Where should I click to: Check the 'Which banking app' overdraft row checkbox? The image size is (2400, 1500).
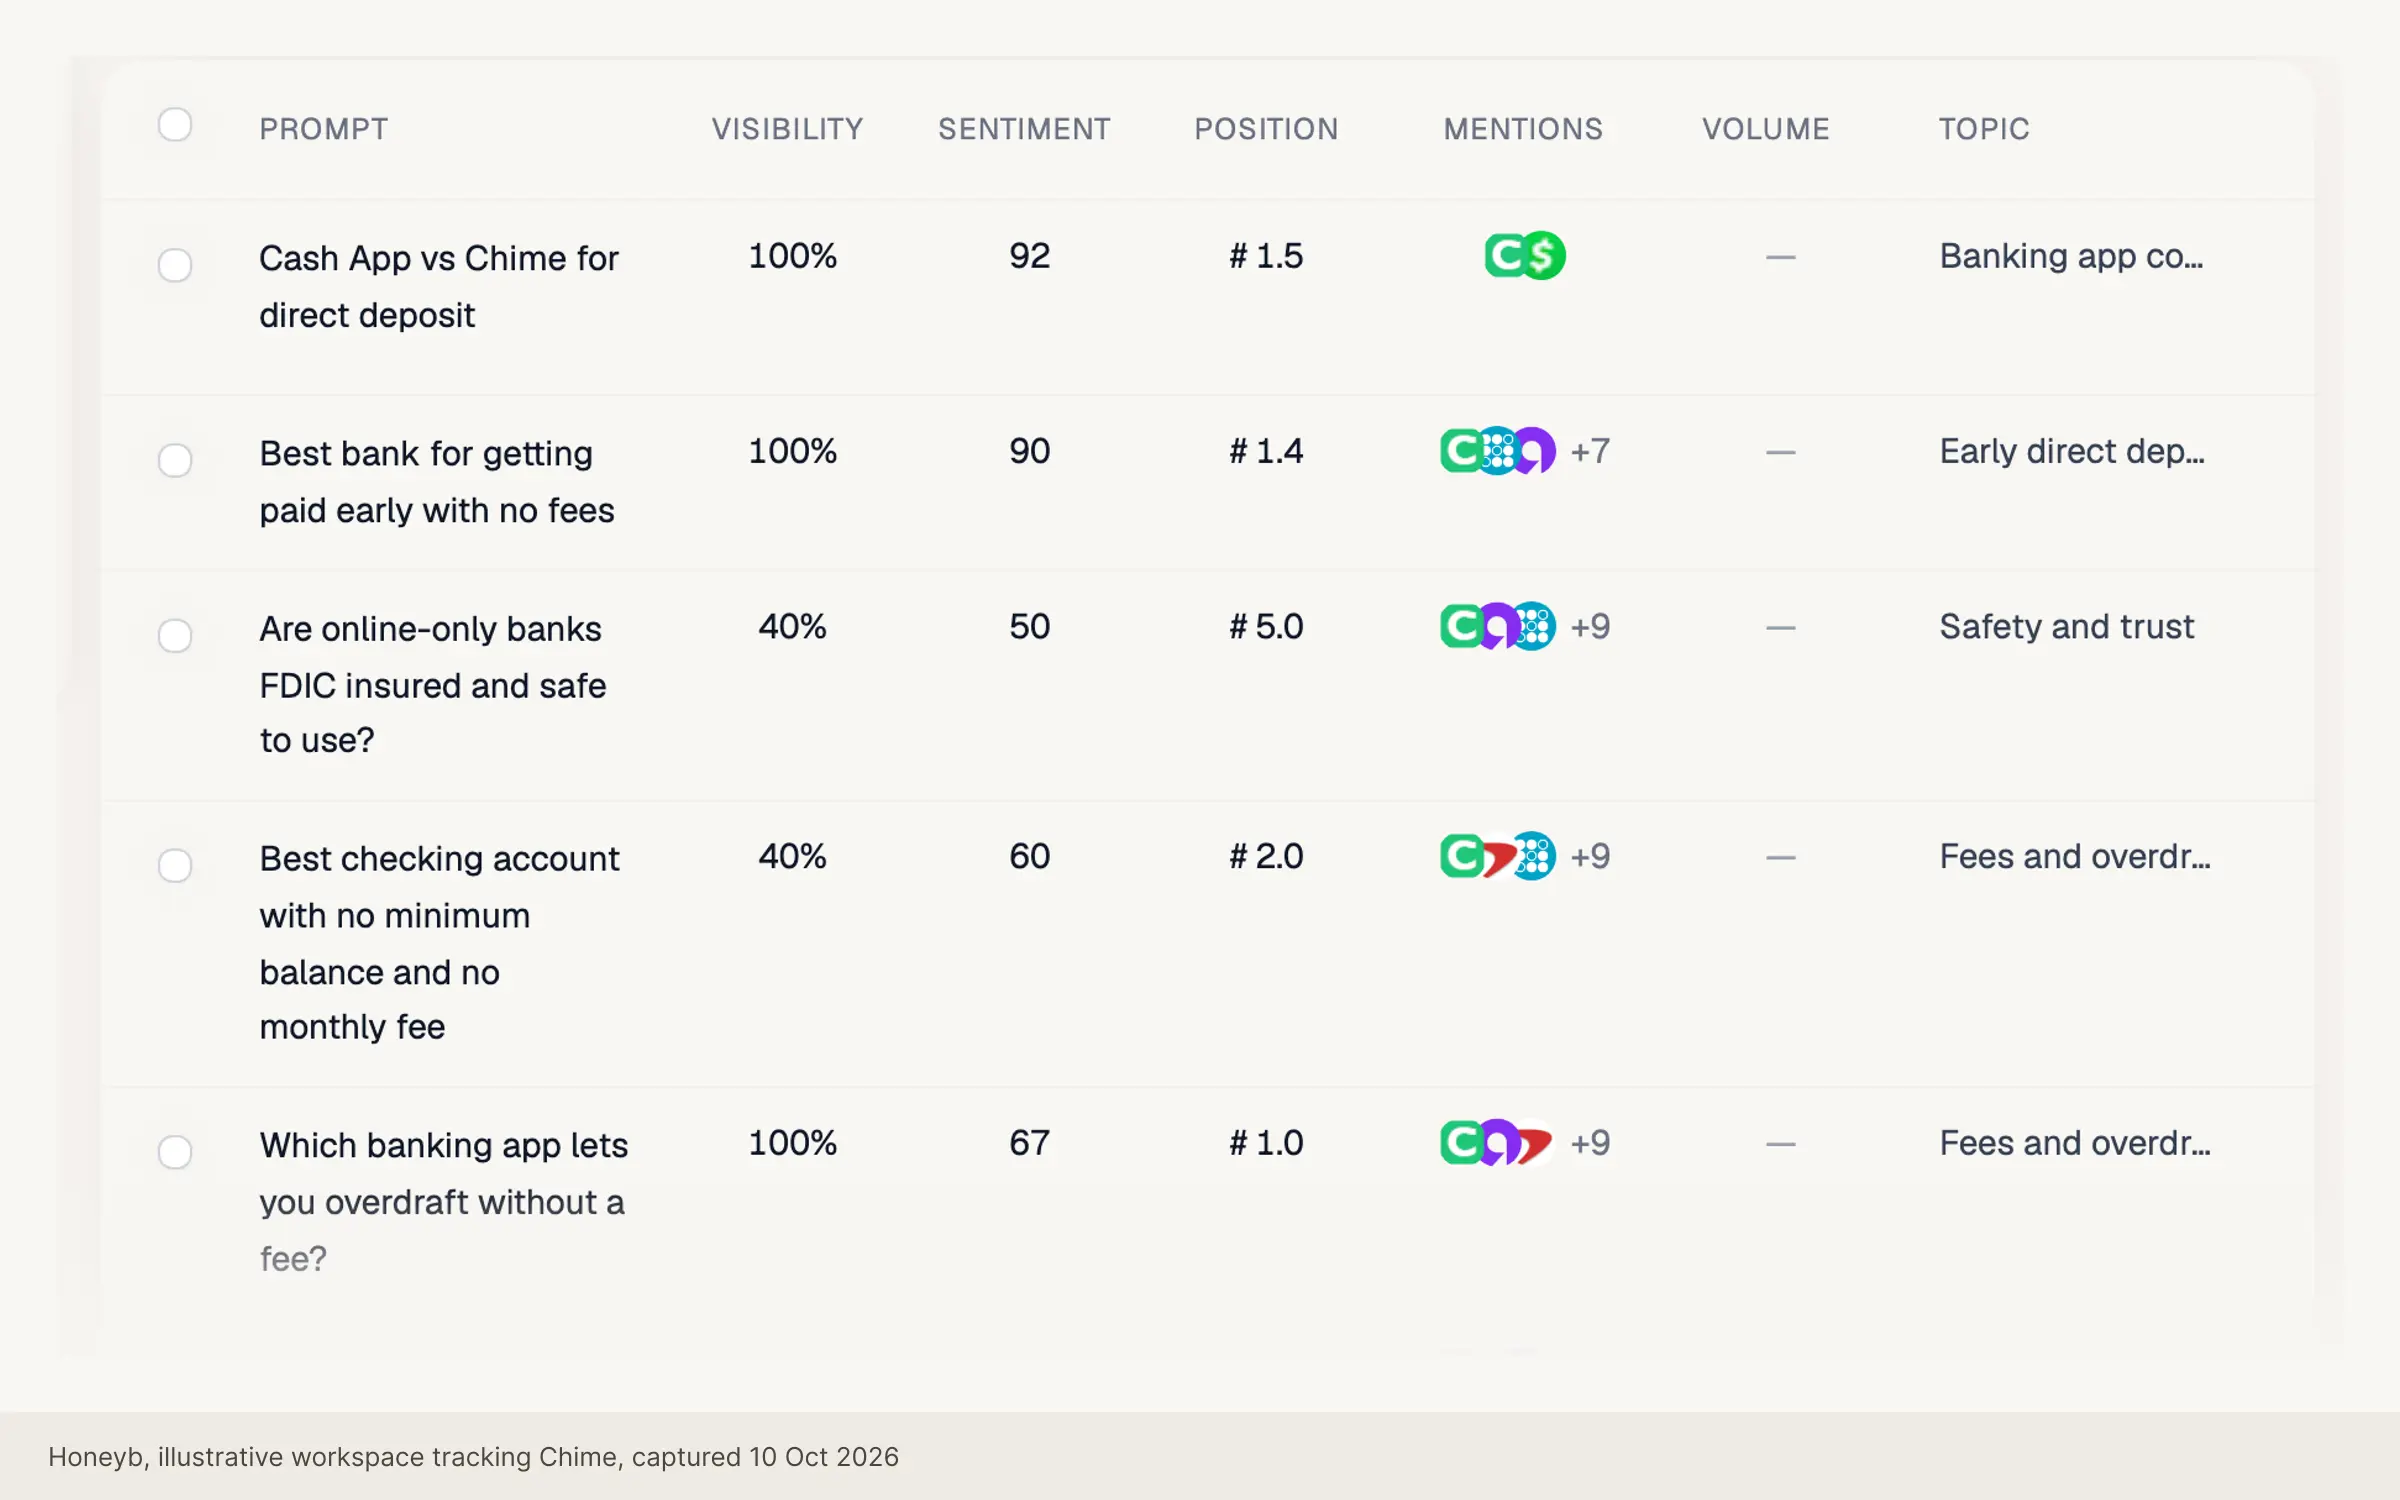(x=175, y=1152)
